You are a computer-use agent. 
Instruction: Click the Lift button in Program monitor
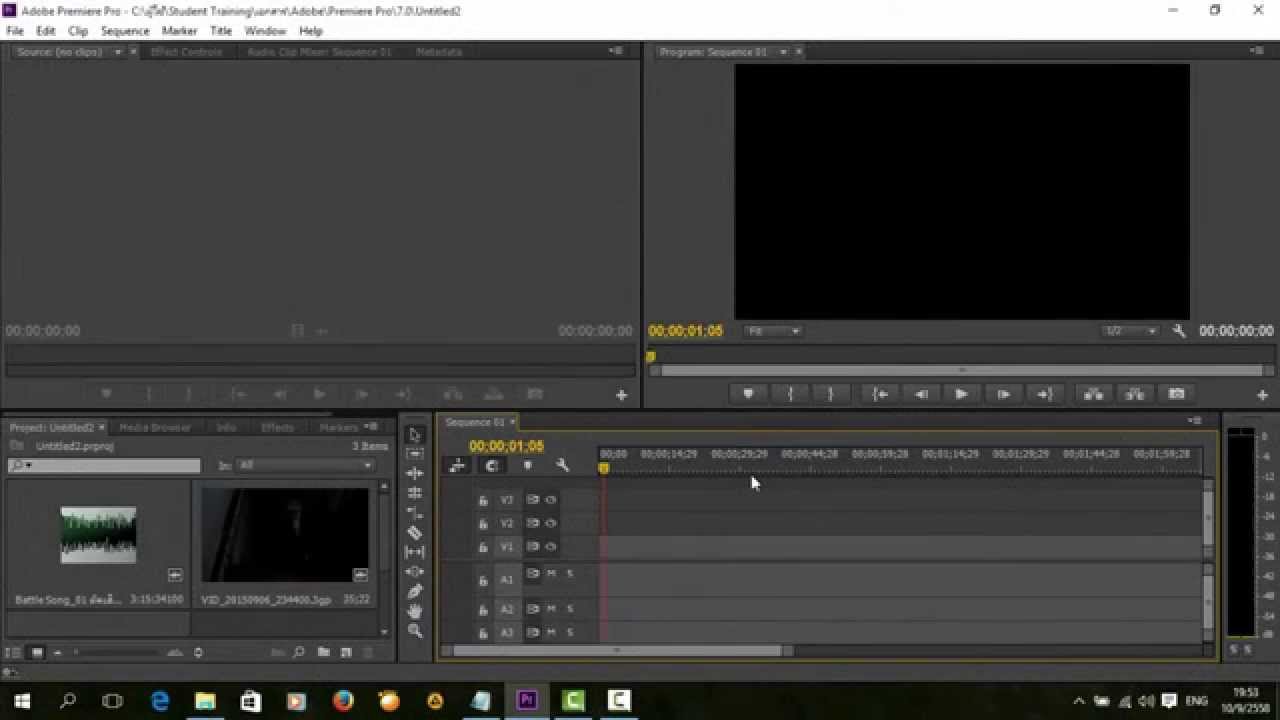click(x=1093, y=394)
